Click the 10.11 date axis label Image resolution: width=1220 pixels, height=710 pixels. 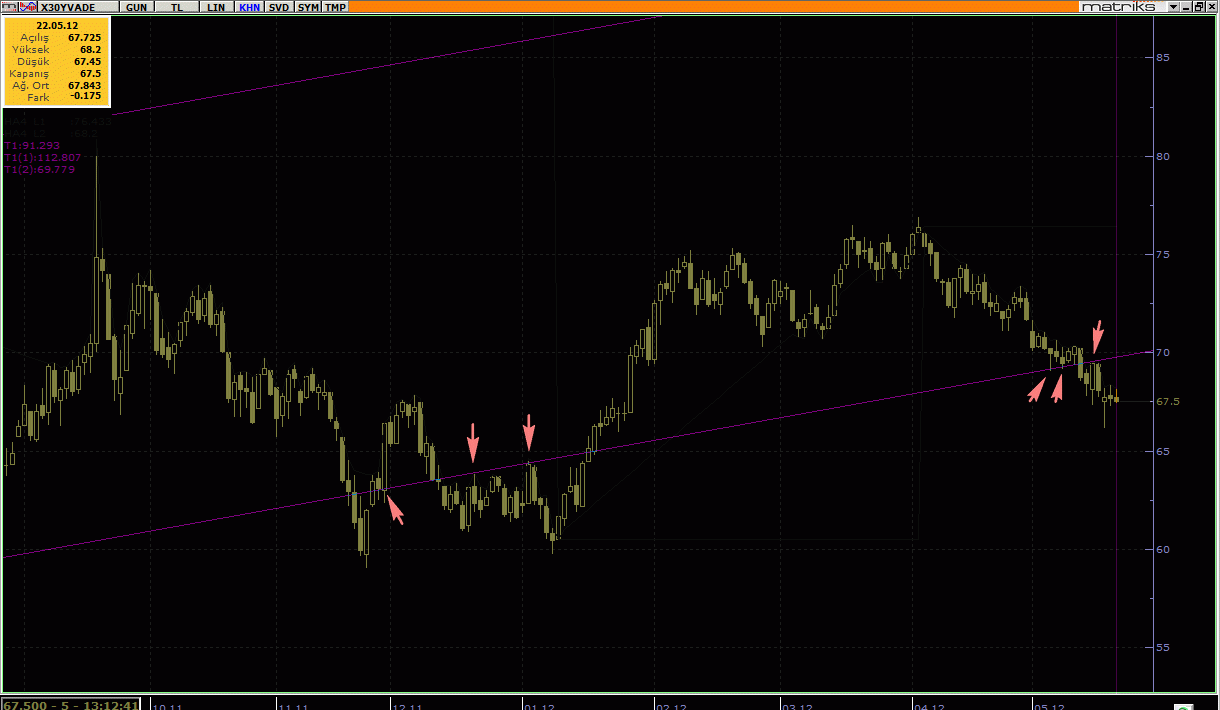[166, 706]
